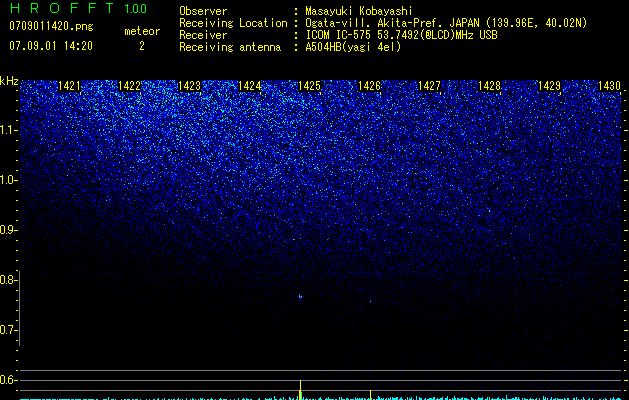The width and height of the screenshot is (629, 400).
Task: Click the 0.9 frequency axis label
Action: [8, 230]
